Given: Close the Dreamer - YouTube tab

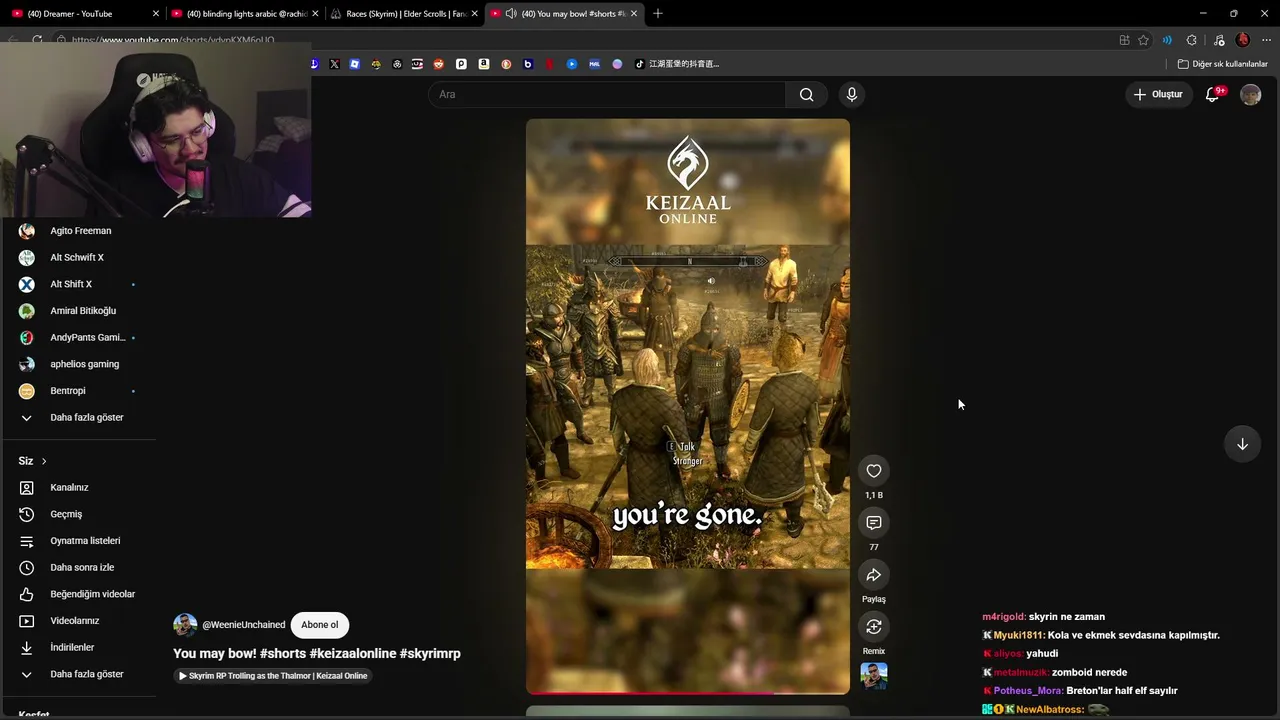Looking at the screenshot, I should (x=155, y=14).
